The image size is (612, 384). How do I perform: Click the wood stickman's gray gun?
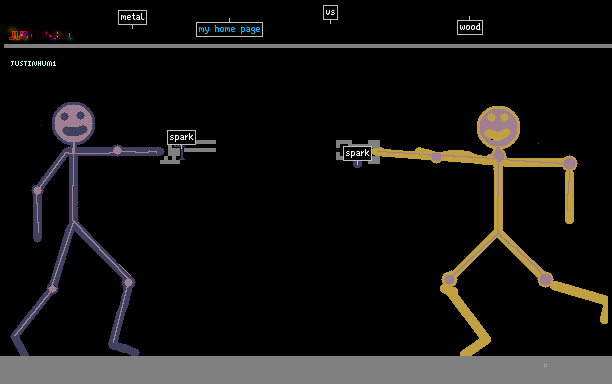358,152
